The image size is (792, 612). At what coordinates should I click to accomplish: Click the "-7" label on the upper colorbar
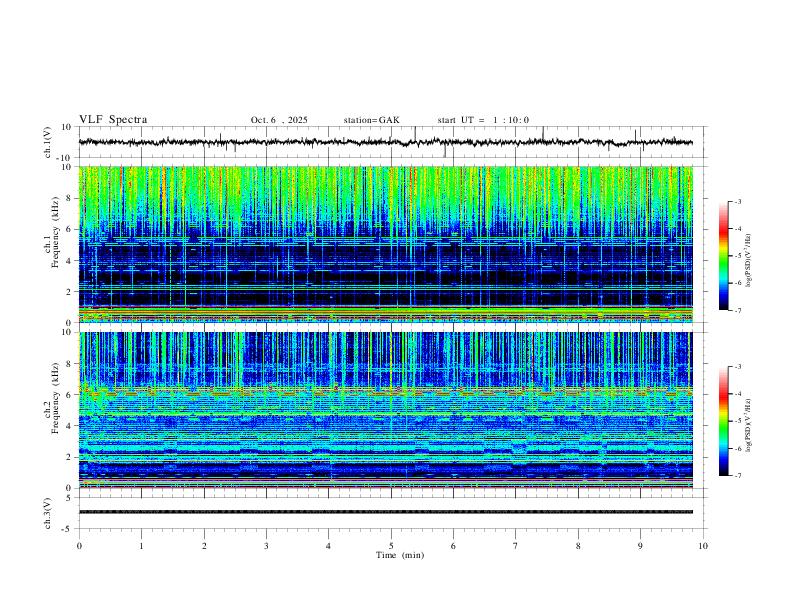[737, 311]
